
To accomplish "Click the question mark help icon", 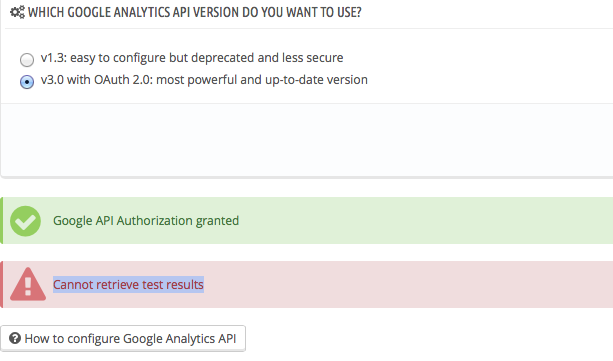I will click(15, 338).
